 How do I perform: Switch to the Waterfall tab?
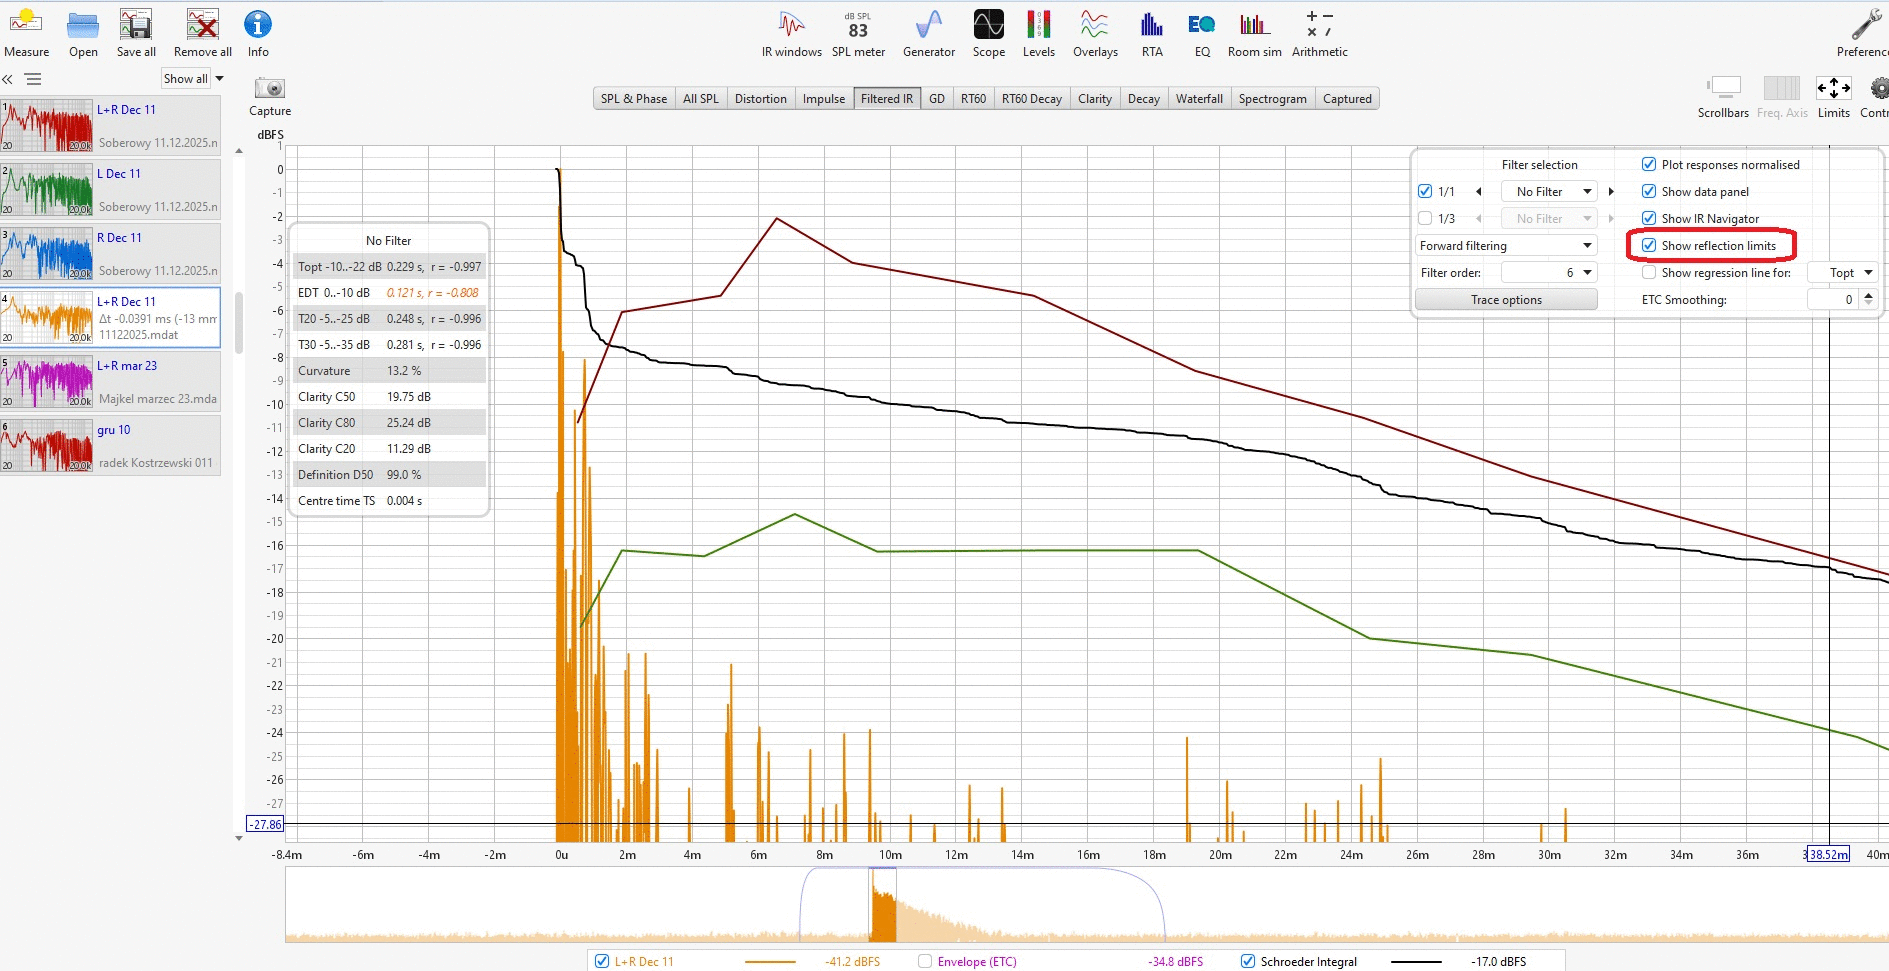click(1198, 99)
